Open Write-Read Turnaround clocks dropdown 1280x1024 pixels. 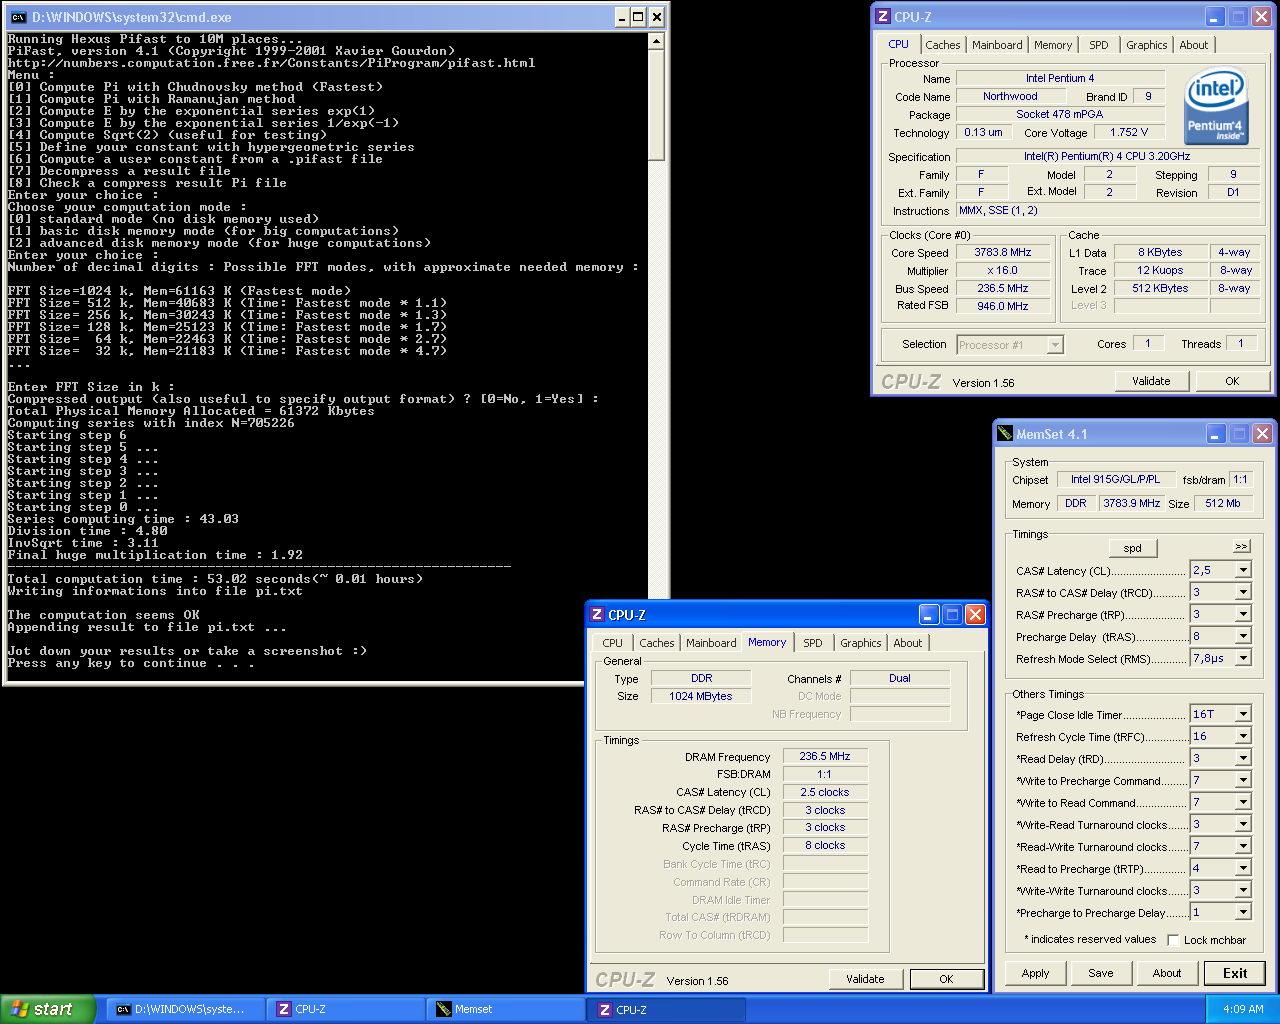click(x=1243, y=824)
